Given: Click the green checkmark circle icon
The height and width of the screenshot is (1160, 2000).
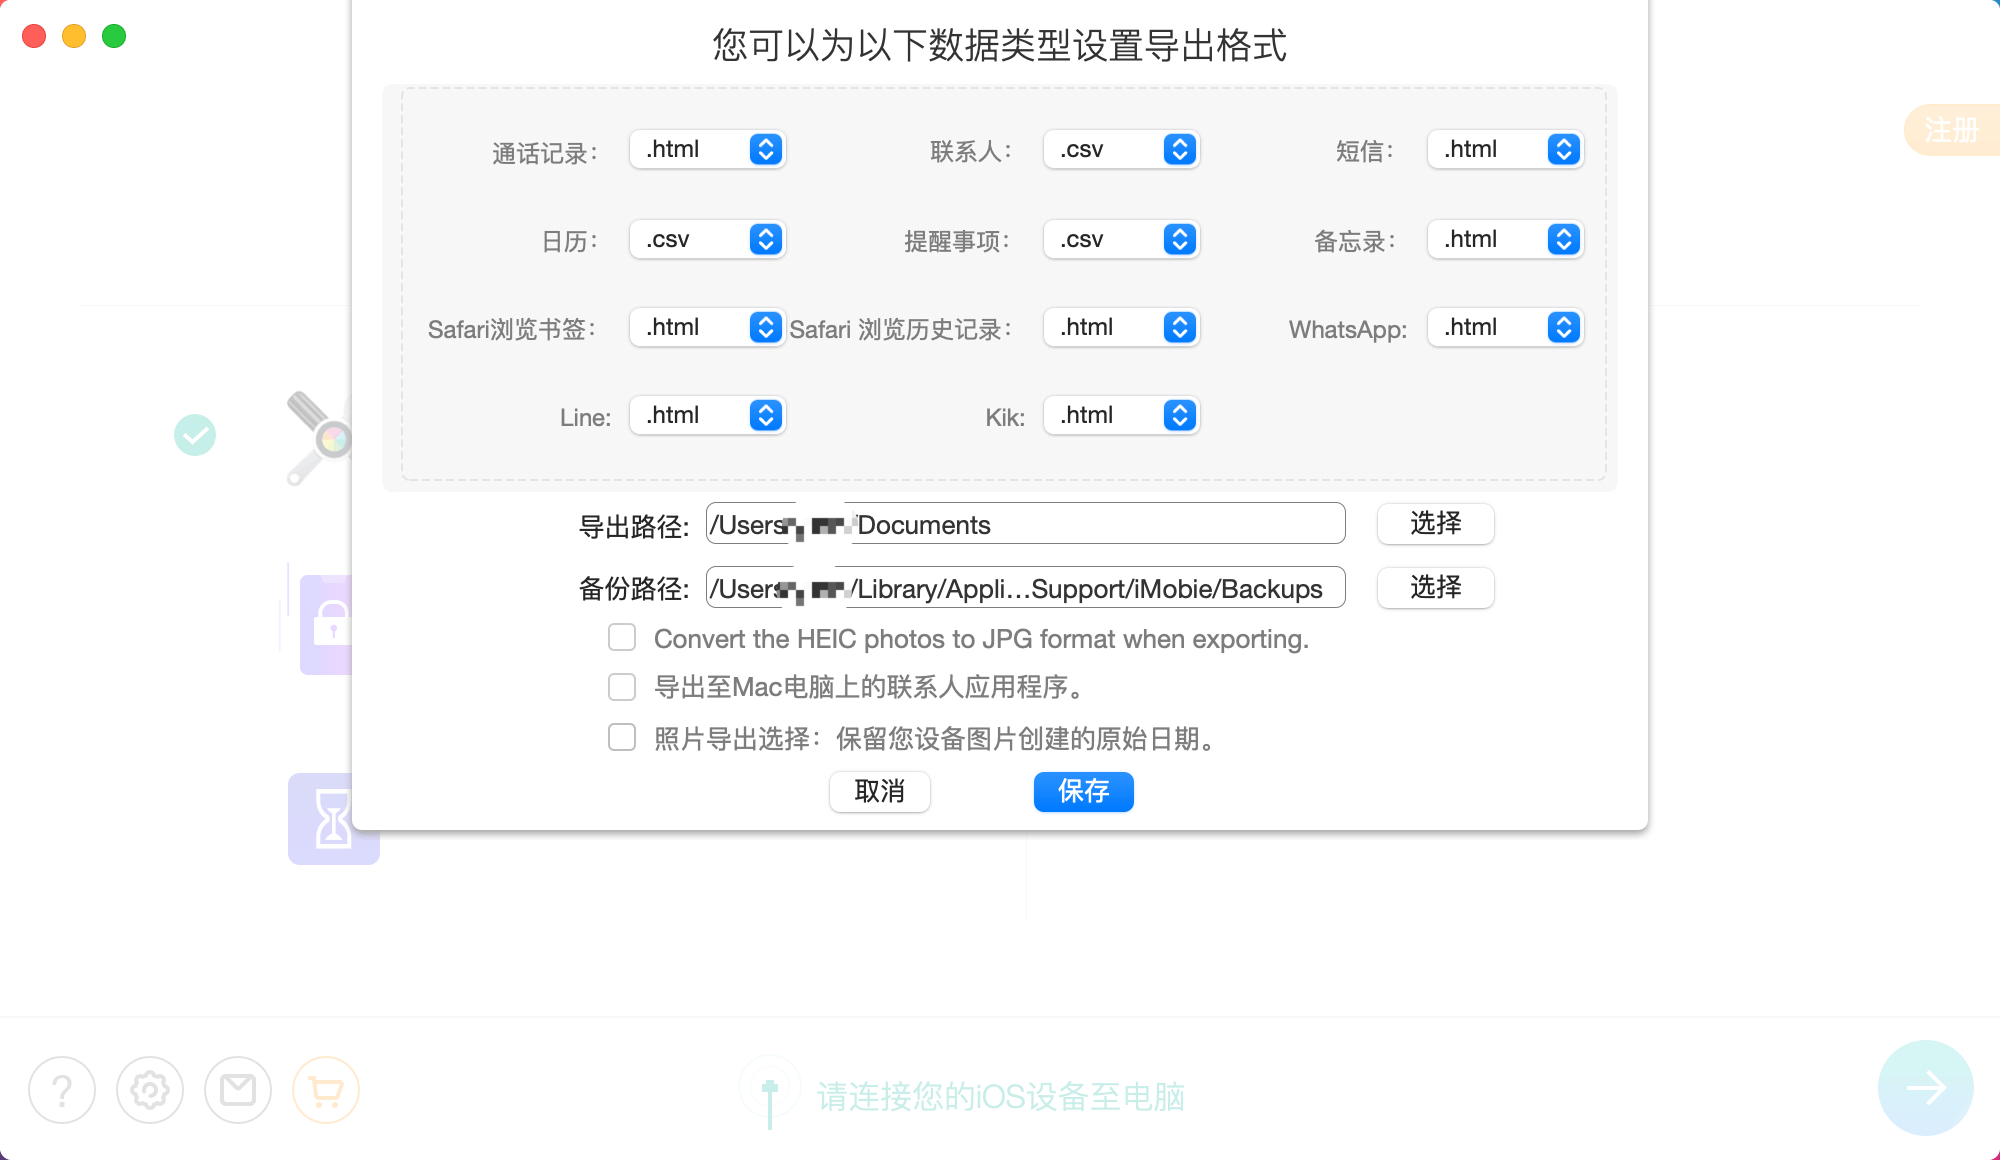Looking at the screenshot, I should [x=195, y=435].
